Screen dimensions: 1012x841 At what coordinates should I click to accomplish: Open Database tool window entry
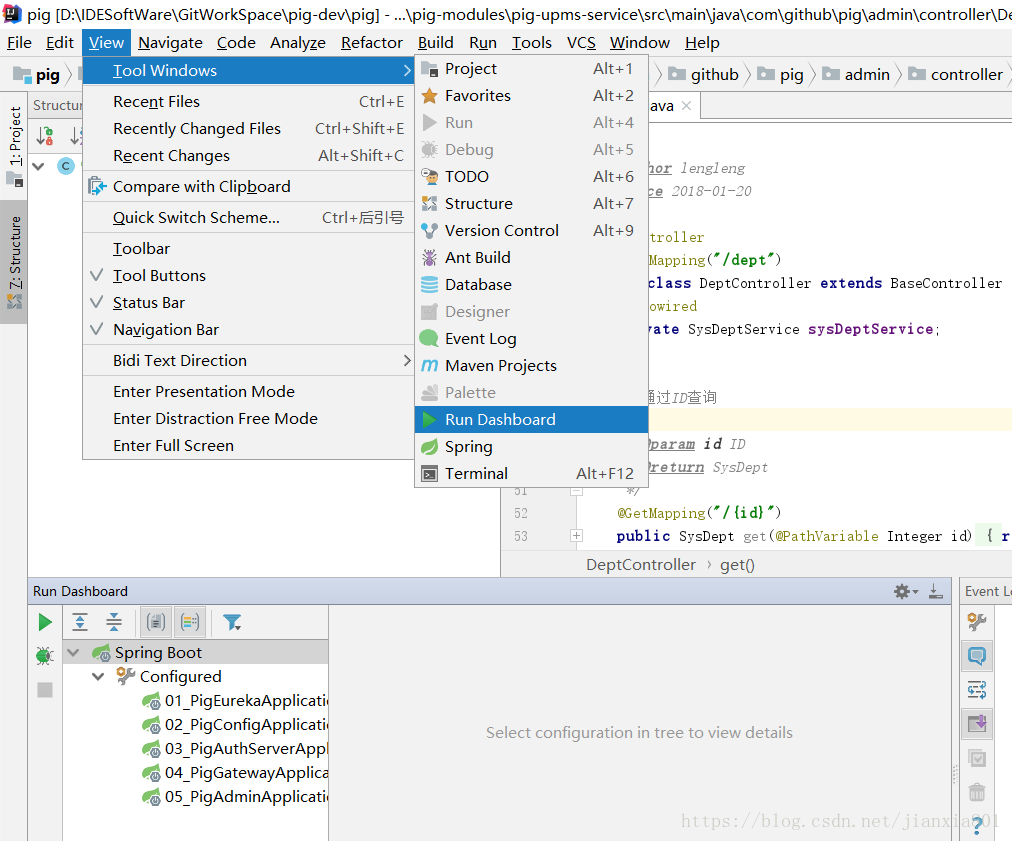pos(531,285)
